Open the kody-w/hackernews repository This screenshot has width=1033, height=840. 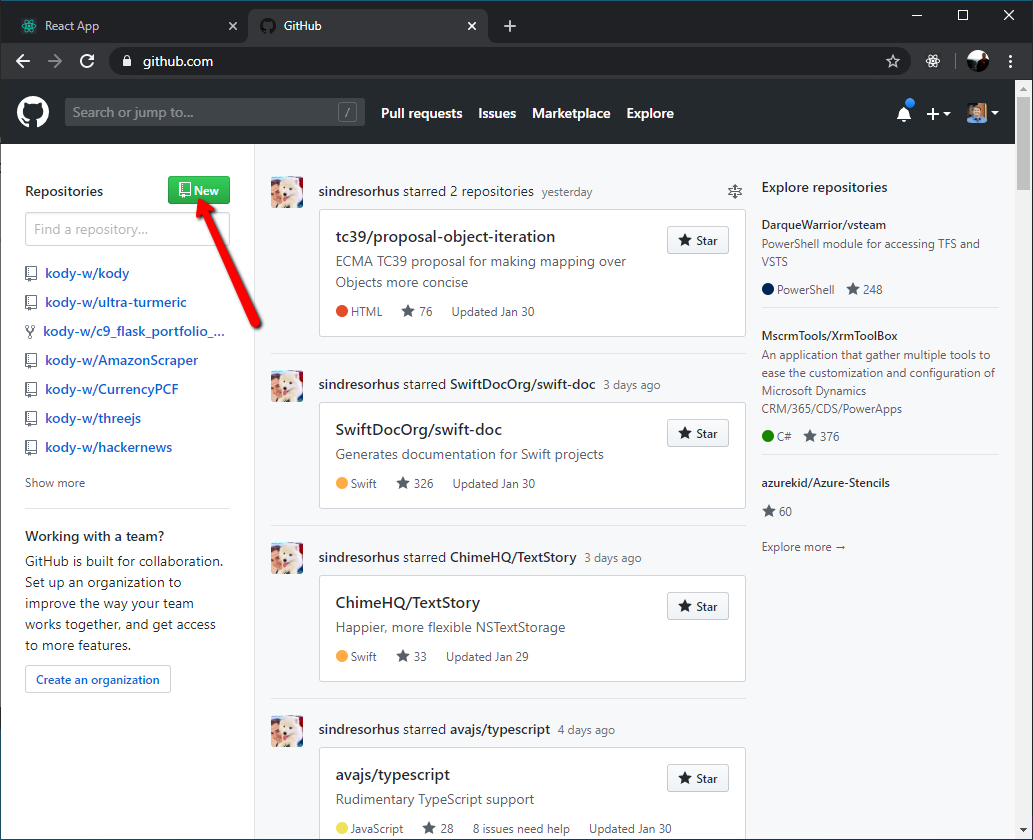[109, 447]
